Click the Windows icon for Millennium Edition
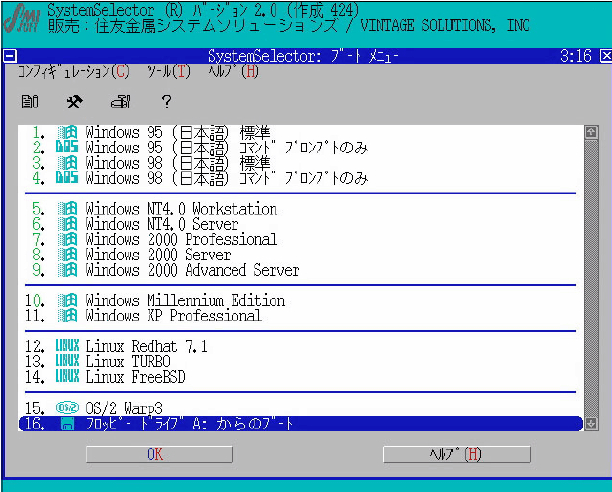The width and height of the screenshot is (612, 492). click(67, 301)
